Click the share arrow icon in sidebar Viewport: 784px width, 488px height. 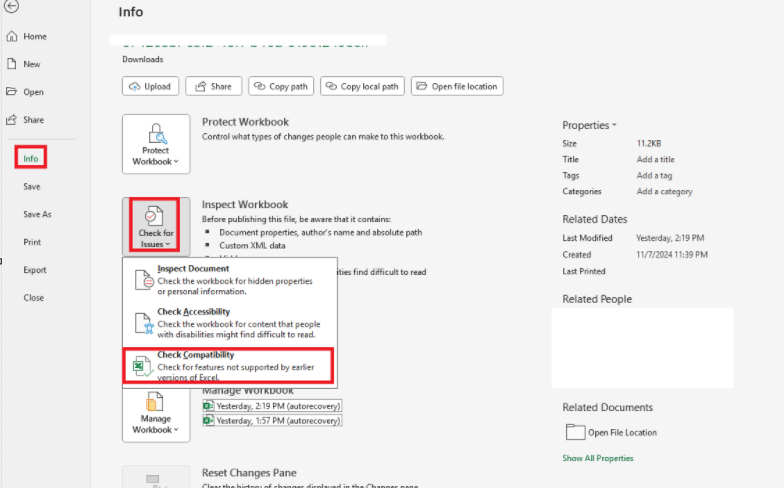point(12,120)
